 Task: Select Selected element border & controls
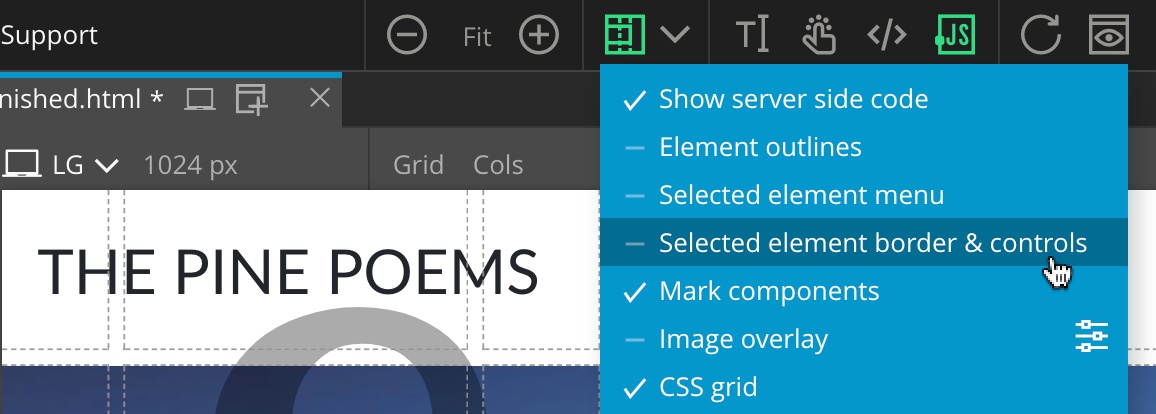(x=863, y=242)
